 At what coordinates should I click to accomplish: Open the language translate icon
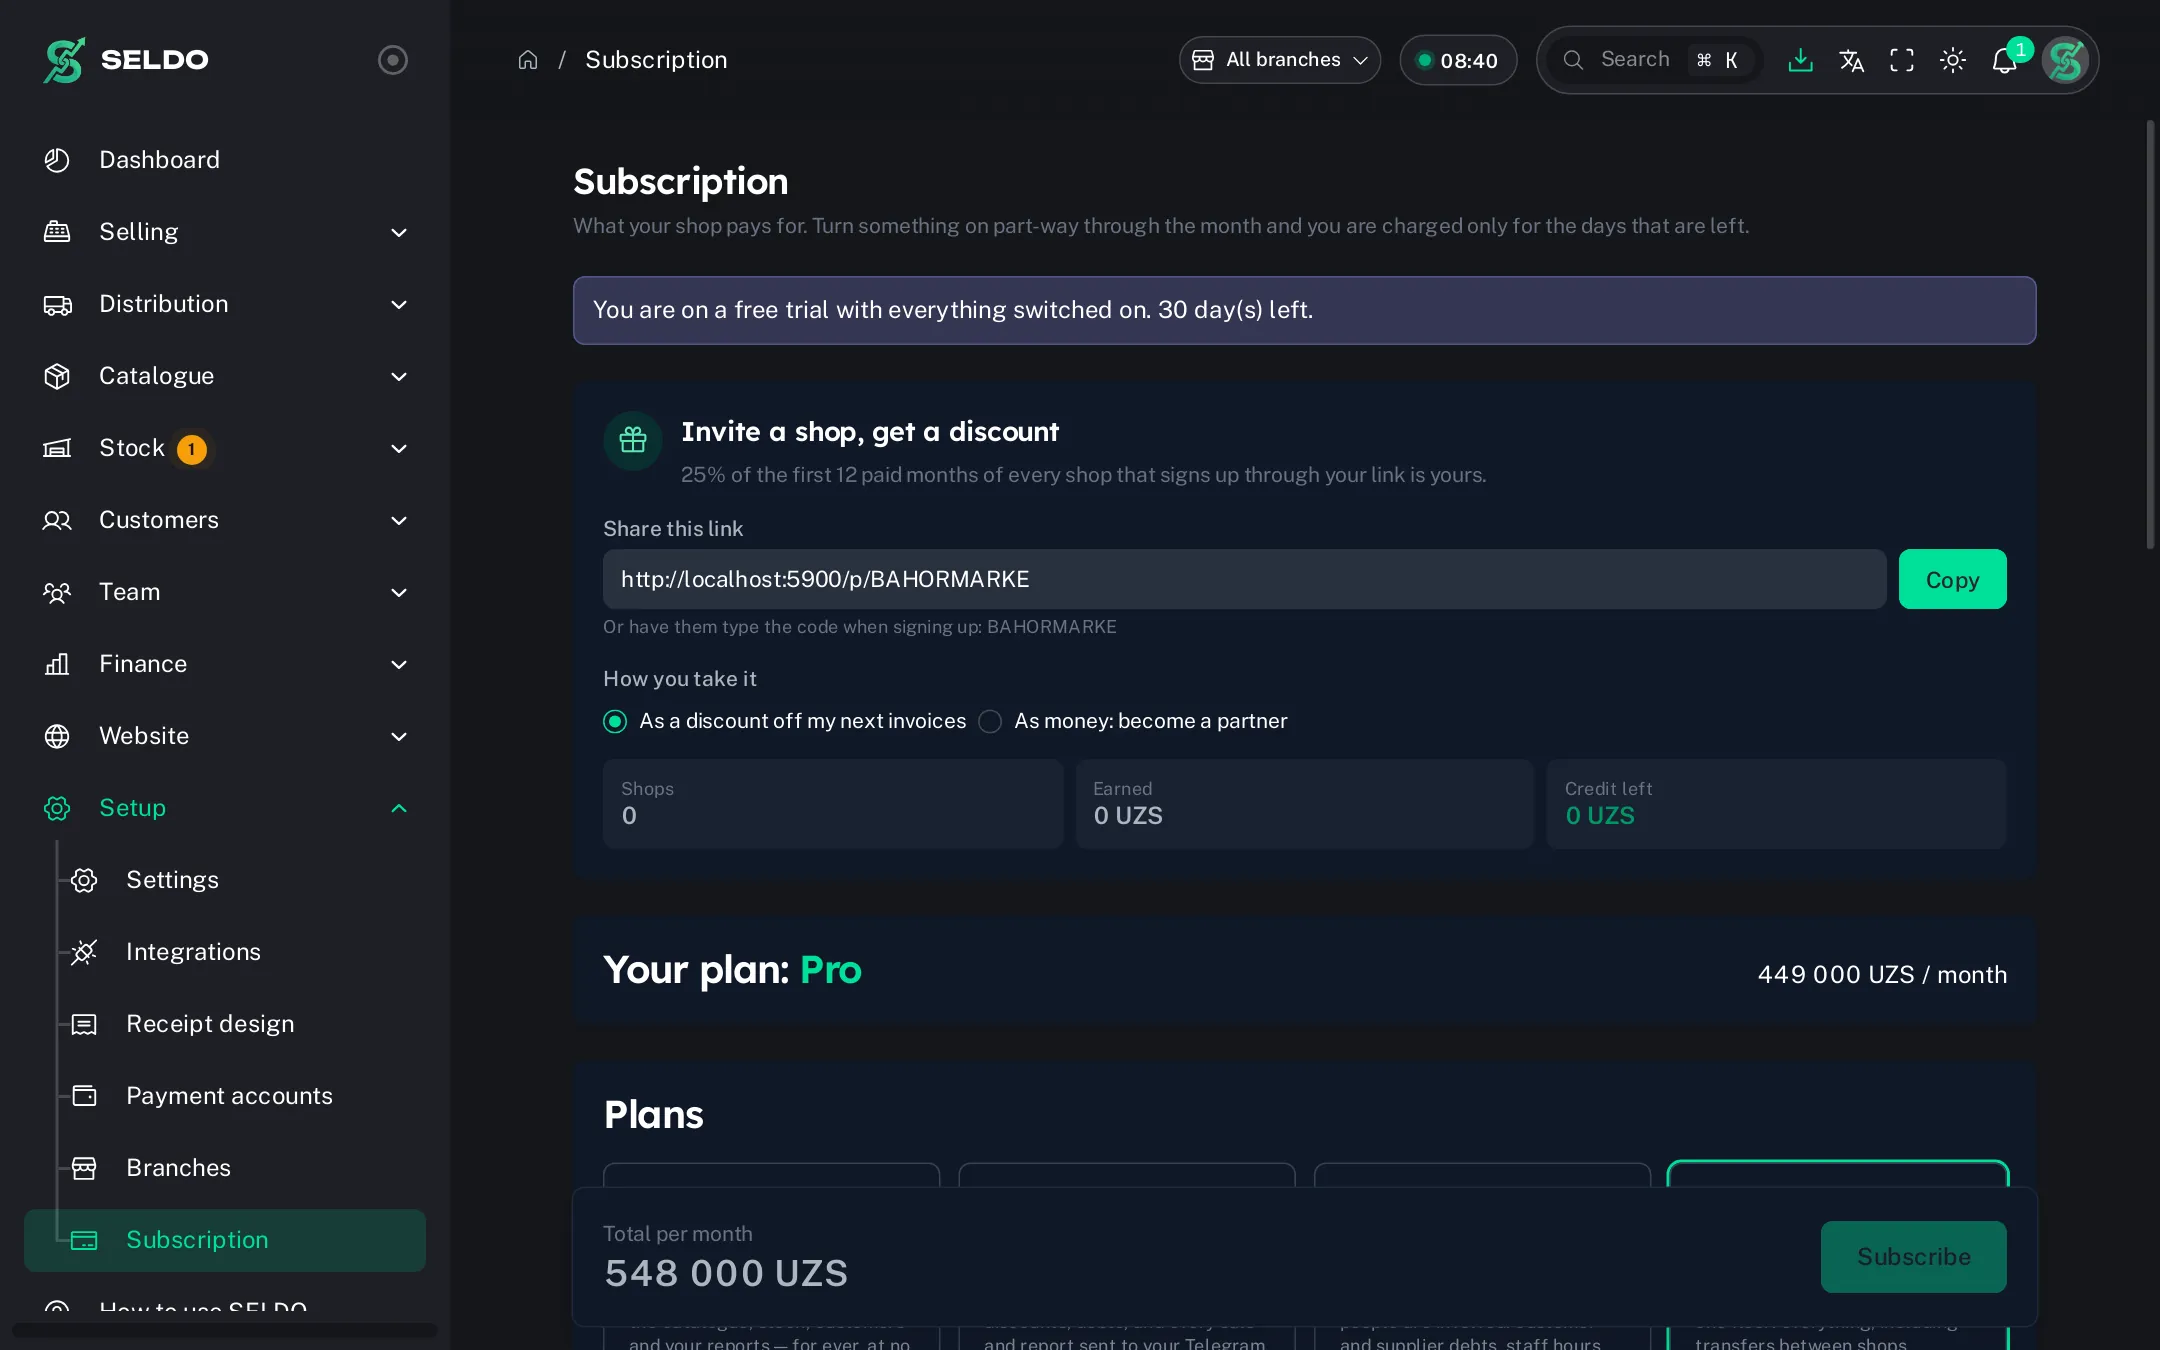[x=1851, y=60]
